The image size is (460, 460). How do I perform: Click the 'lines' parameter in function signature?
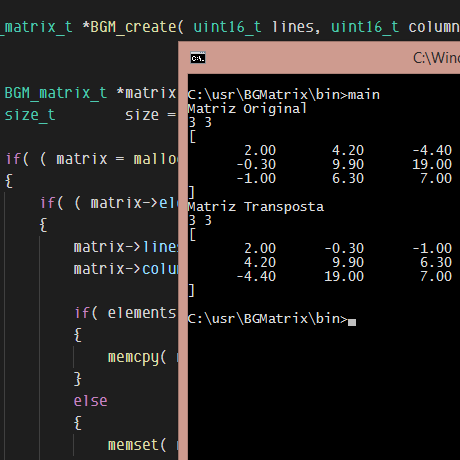click(x=293, y=27)
